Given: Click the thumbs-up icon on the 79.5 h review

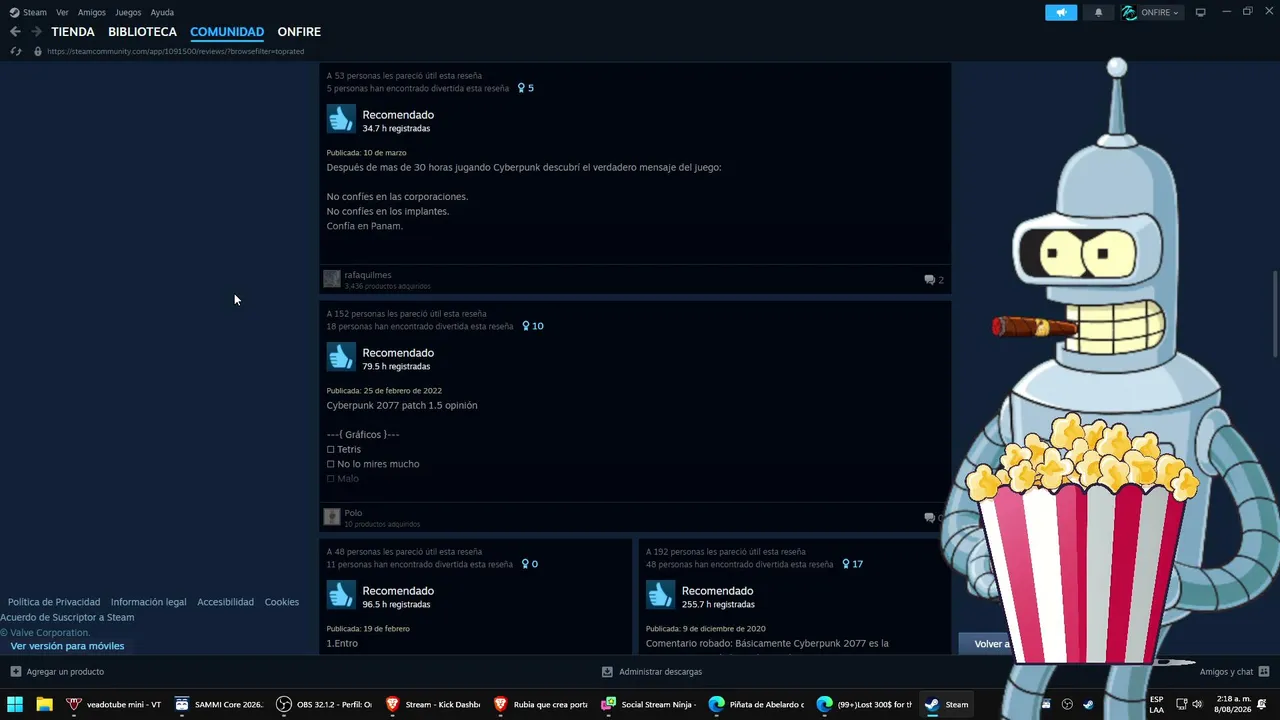Looking at the screenshot, I should pos(341,357).
